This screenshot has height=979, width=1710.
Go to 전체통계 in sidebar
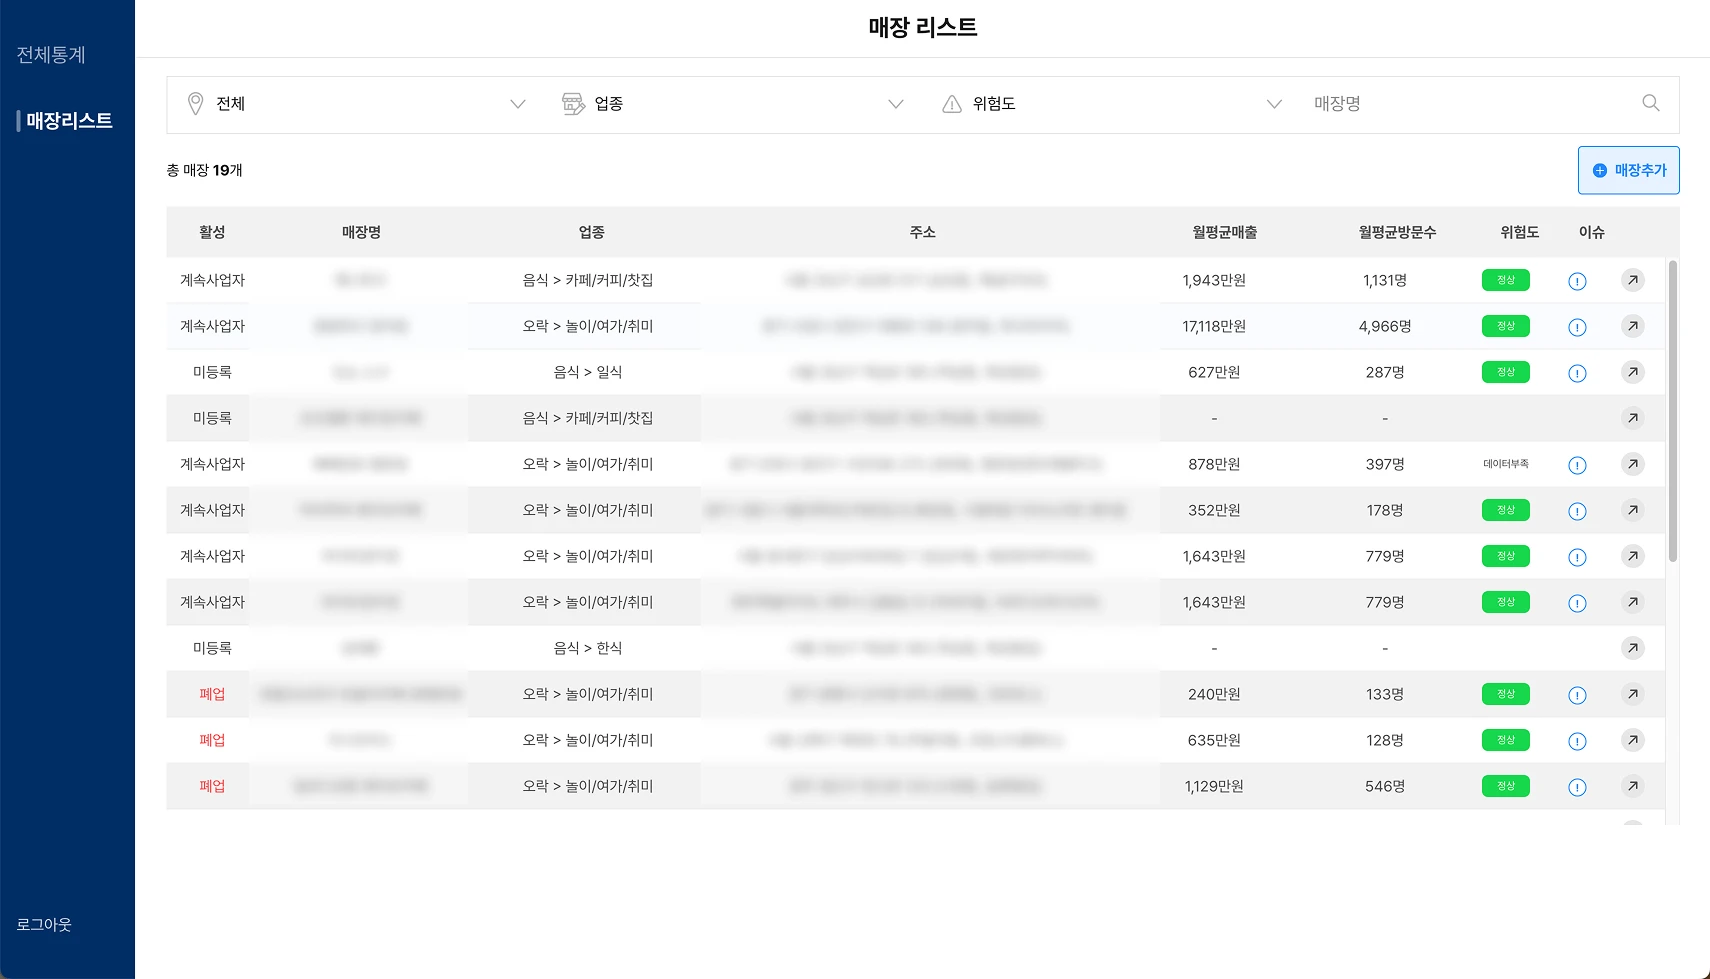coord(51,55)
